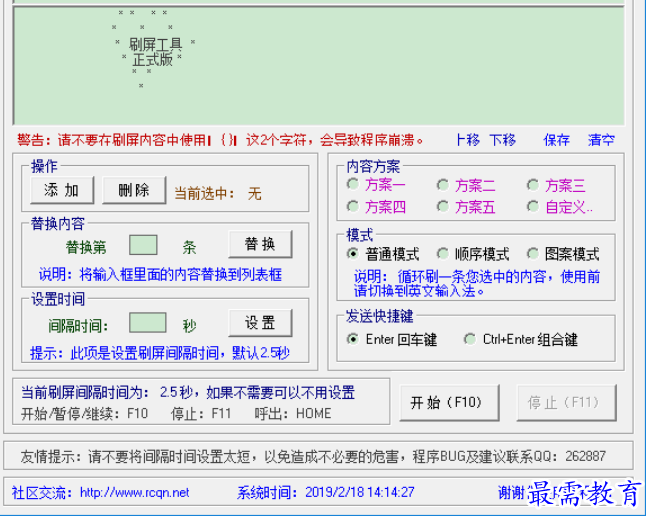
Task: Select Ctrl+Enter组合键 as send shortcut
Action: (470, 339)
